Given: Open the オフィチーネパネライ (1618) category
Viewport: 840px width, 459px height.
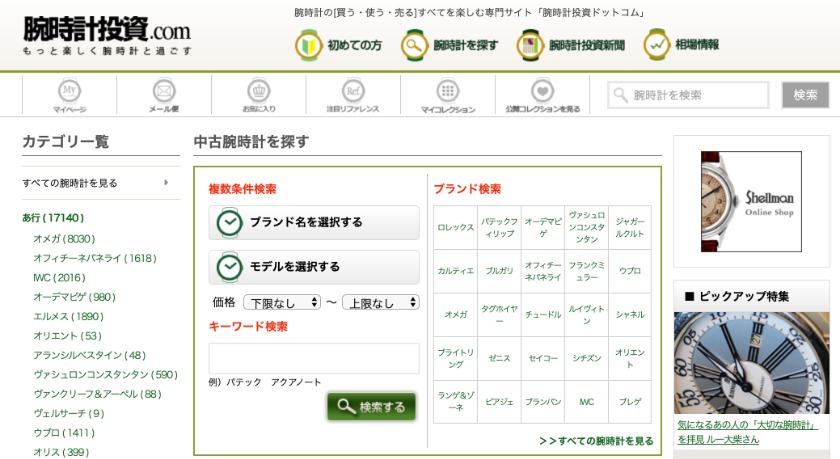Looking at the screenshot, I should tap(95, 258).
